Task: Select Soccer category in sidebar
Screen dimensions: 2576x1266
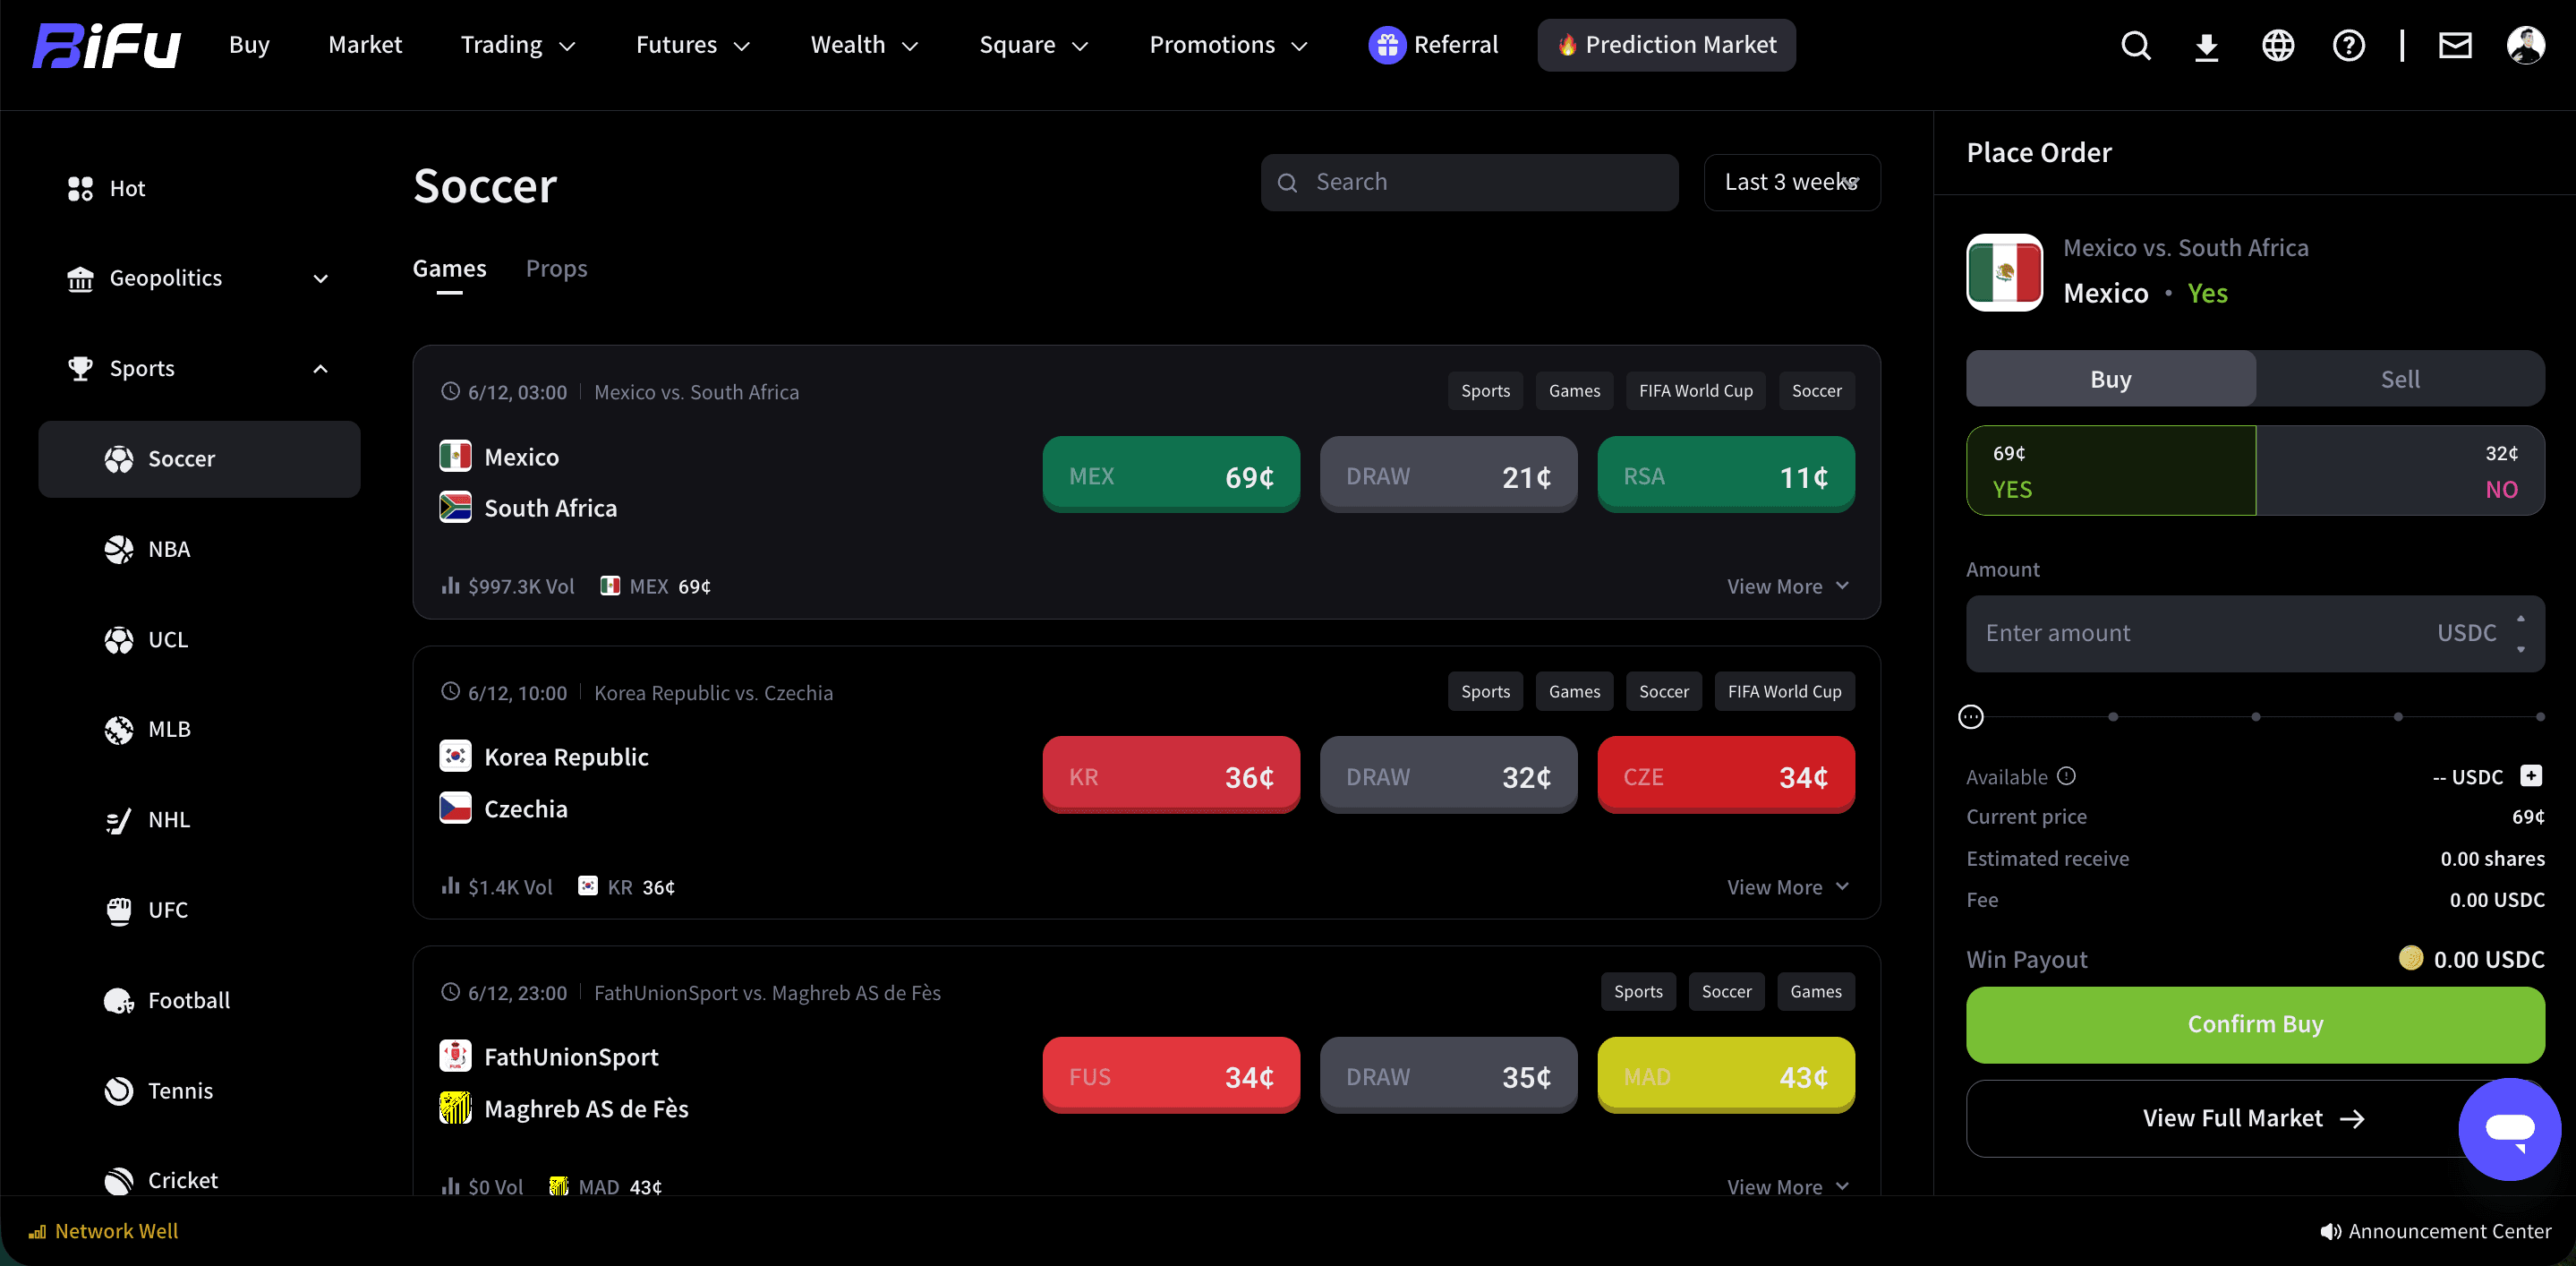Action: coord(199,459)
